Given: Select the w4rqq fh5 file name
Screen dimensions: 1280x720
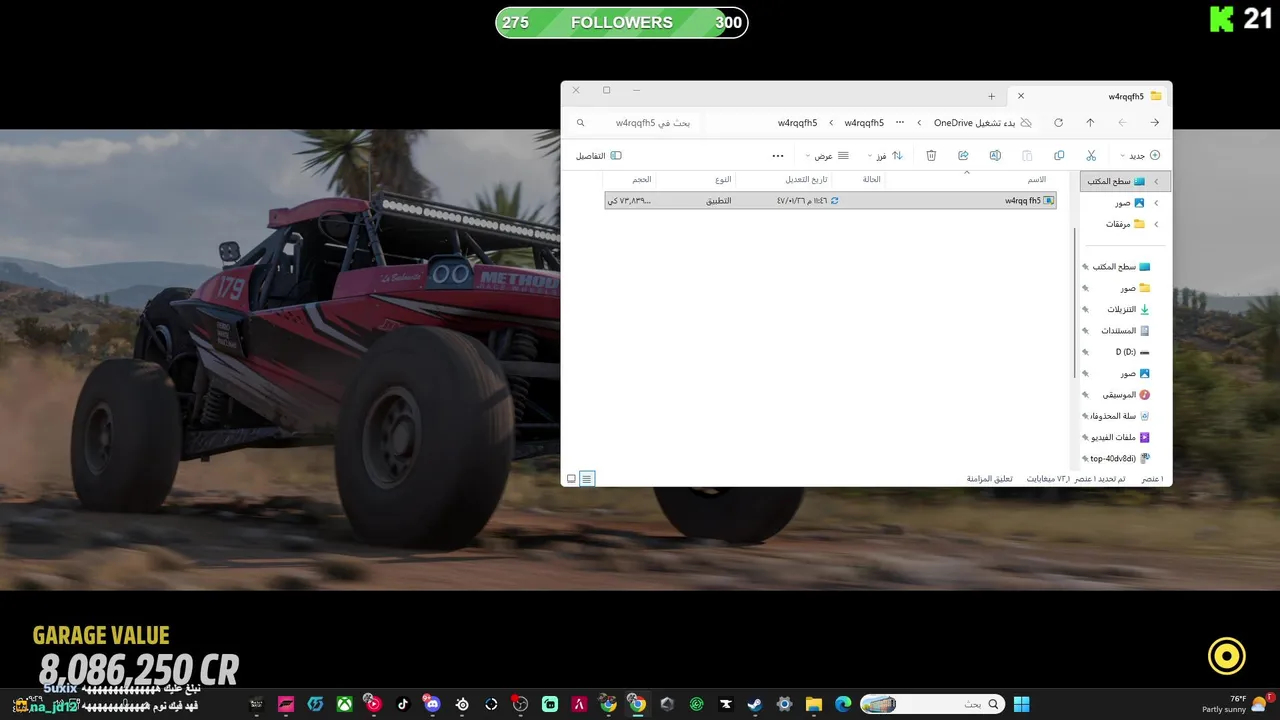Looking at the screenshot, I should [x=1023, y=200].
